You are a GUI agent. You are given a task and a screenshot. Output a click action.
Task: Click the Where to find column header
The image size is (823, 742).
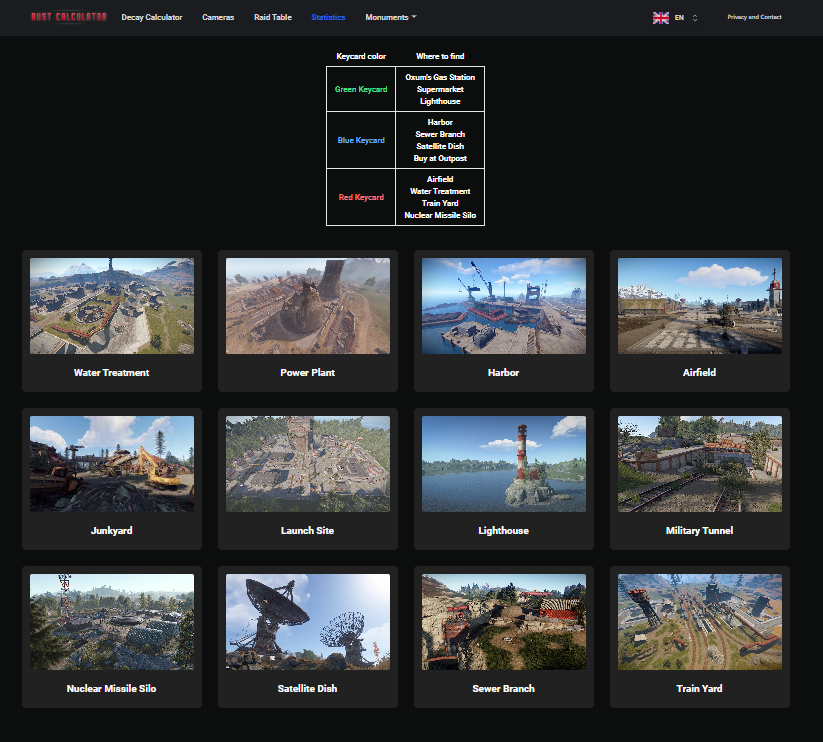point(440,56)
